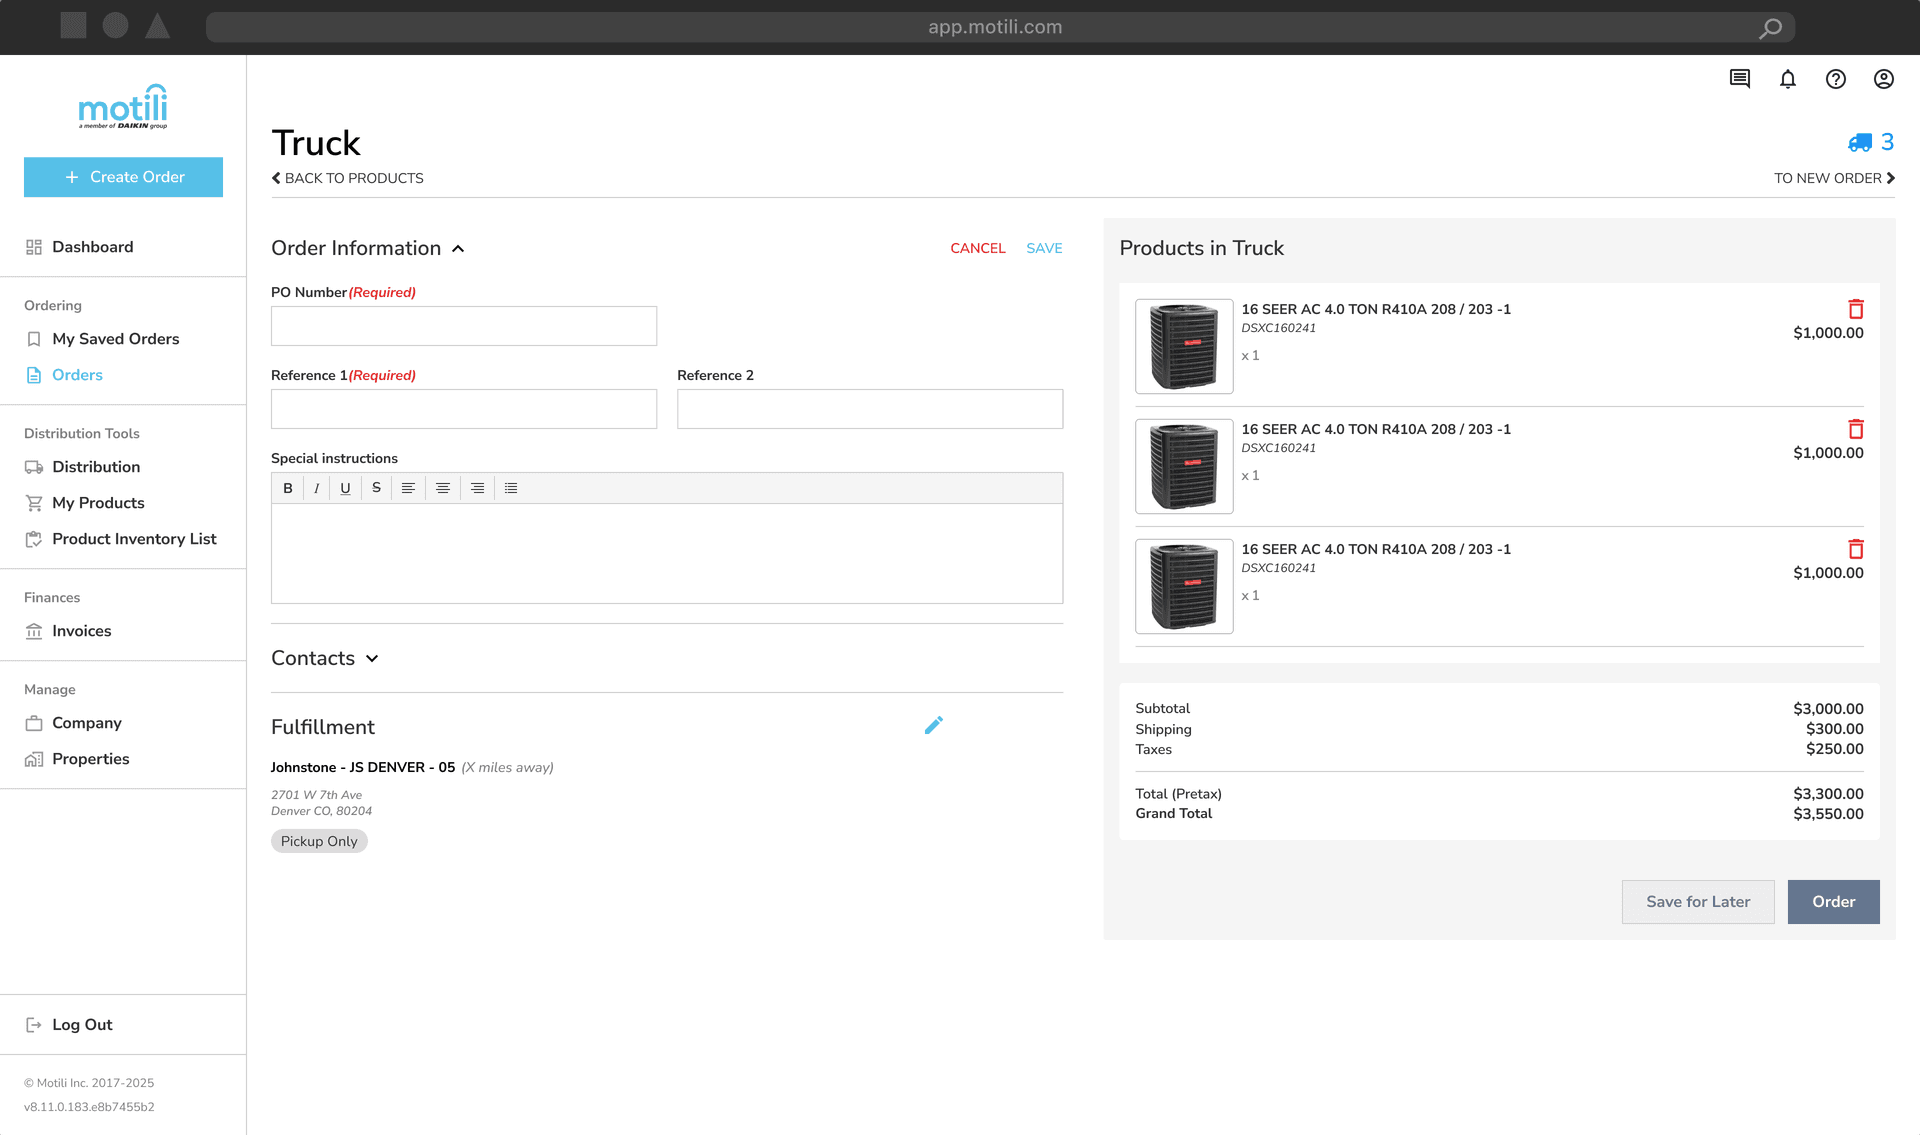Open the user account icon
1920x1135 pixels.
click(1884, 79)
